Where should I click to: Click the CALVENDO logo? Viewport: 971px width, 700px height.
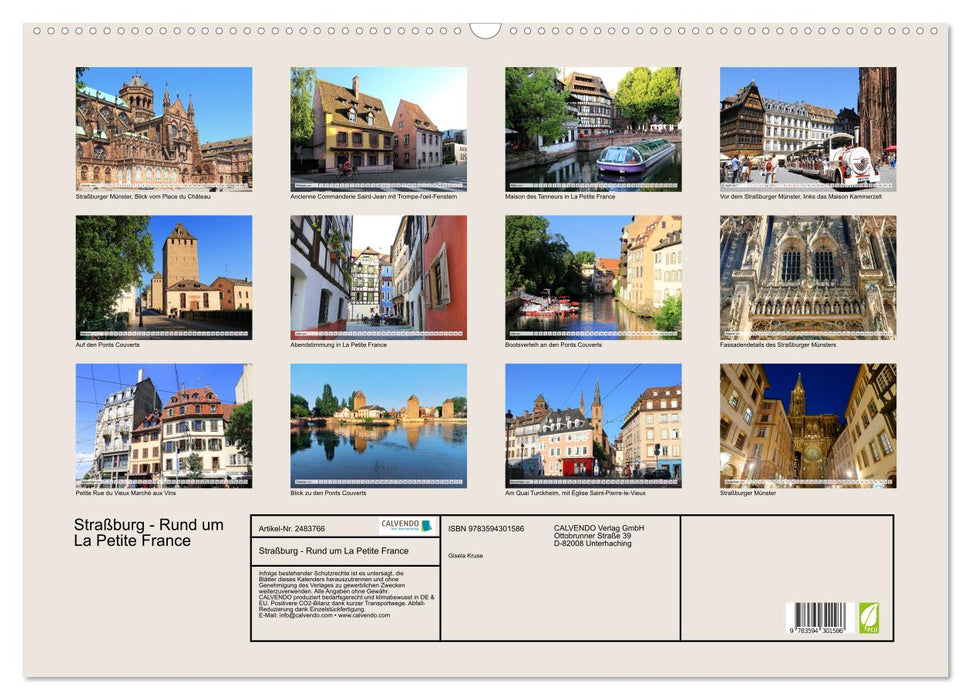tap(406, 526)
